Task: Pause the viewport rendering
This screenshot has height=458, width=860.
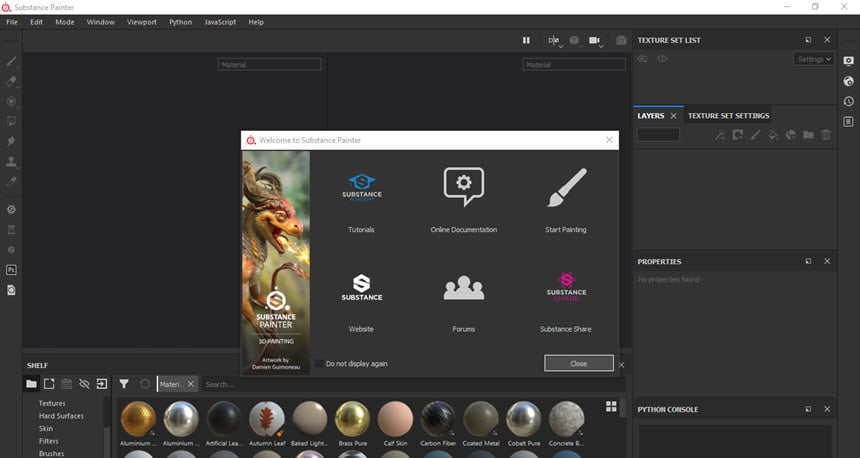Action: pyautogui.click(x=526, y=40)
